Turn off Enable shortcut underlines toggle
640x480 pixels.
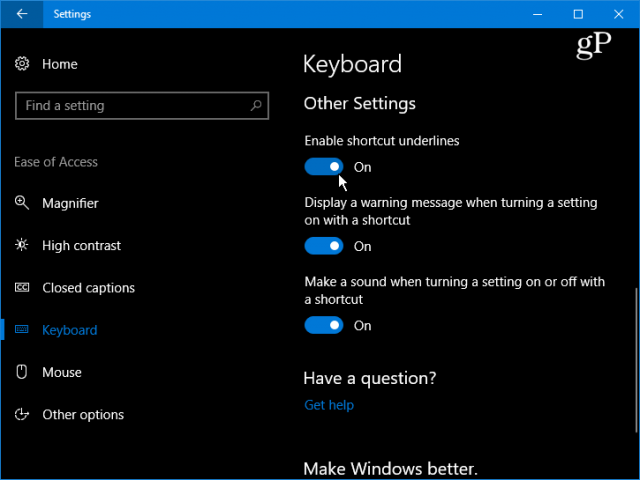click(x=324, y=167)
